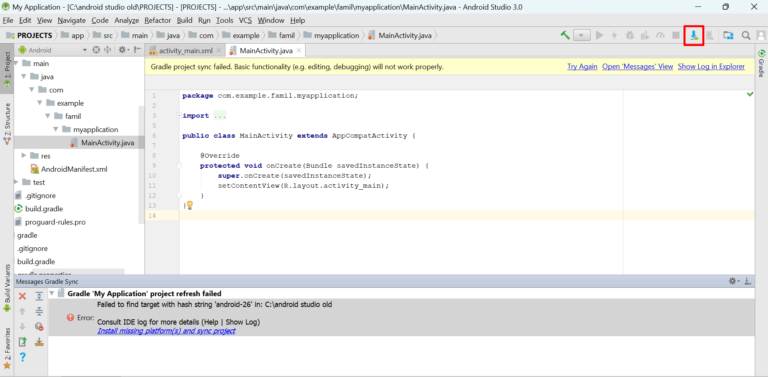
Task: Open the Structure side tab
Action: pyautogui.click(x=7, y=123)
